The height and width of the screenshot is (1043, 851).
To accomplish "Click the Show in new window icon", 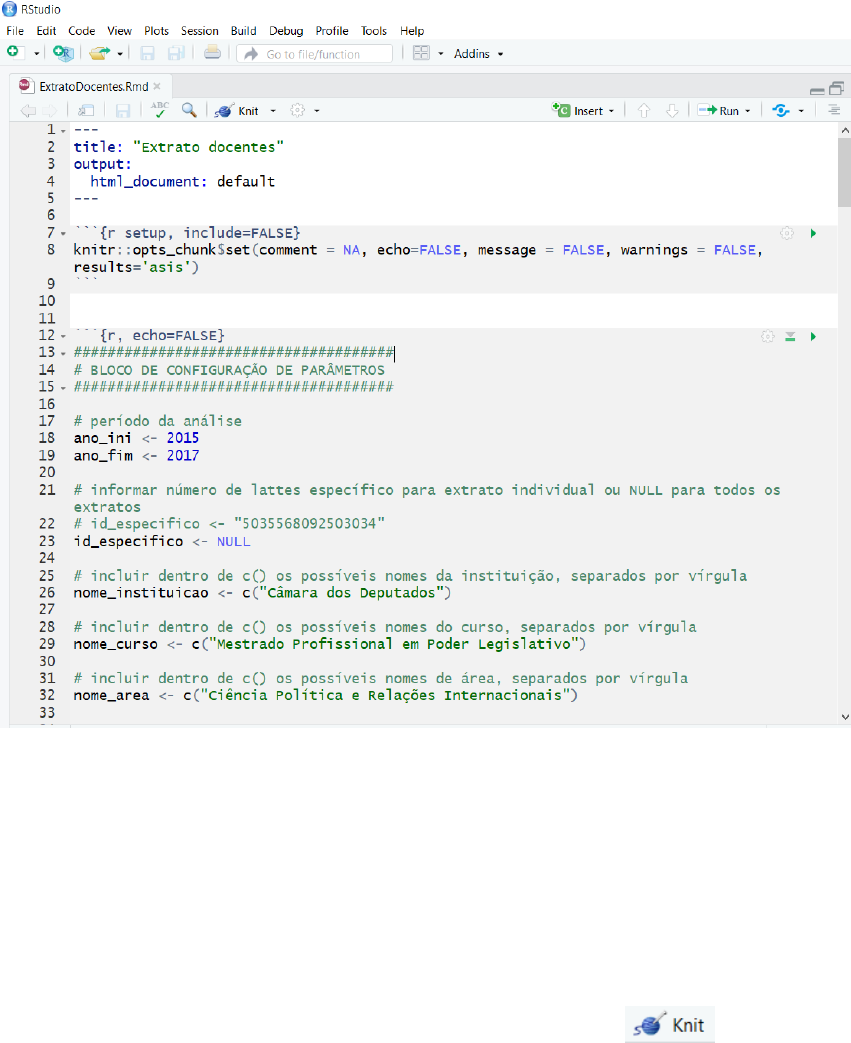I will pos(86,110).
